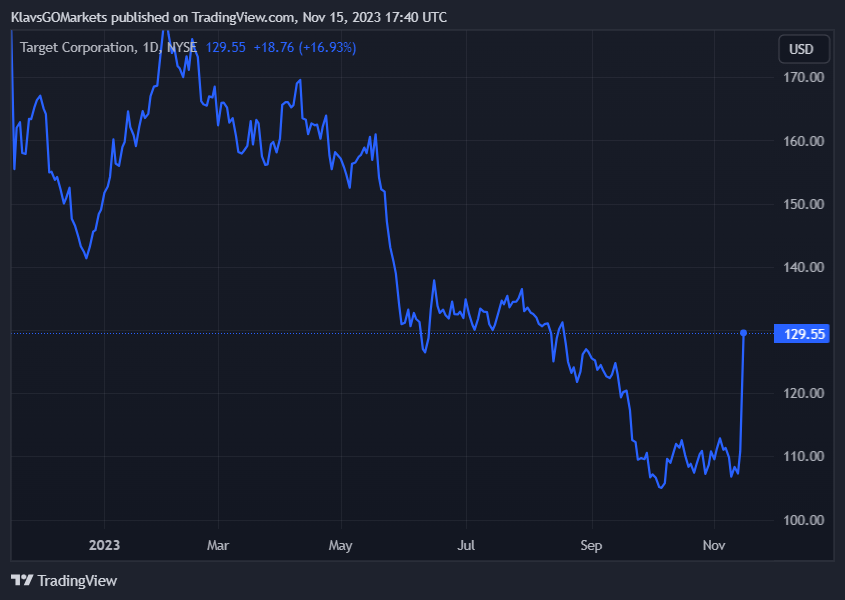The width and height of the screenshot is (845, 600).
Task: Click the 120.00 price axis label
Action: pos(804,394)
